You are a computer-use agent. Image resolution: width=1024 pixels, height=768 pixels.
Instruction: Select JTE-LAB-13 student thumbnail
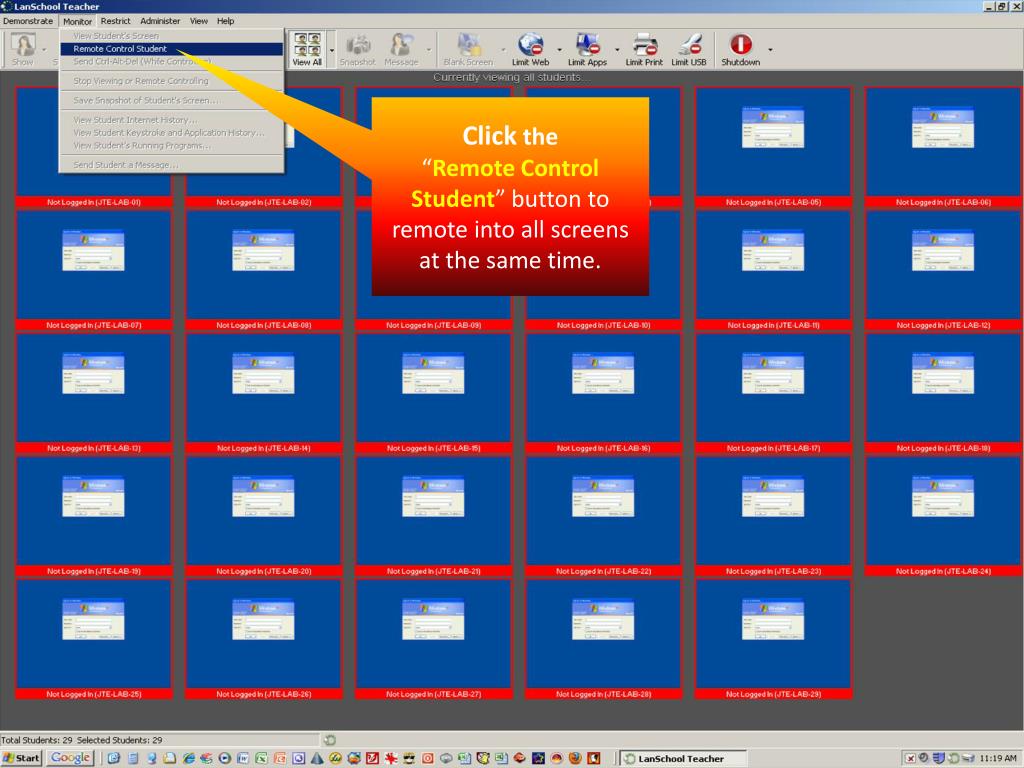[x=93, y=393]
